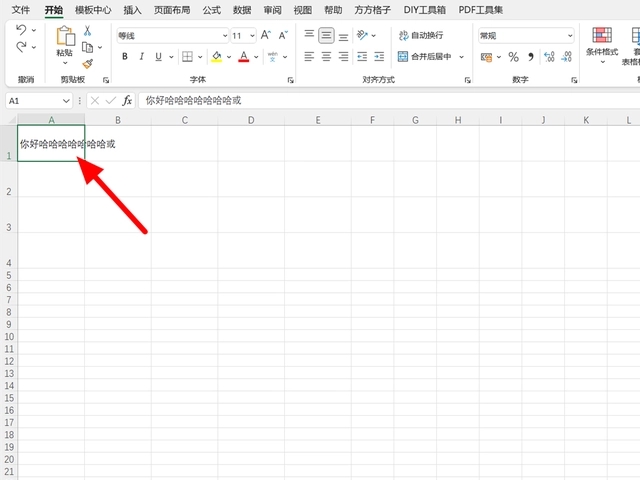Switch to 页面布局 tab
Image resolution: width=640 pixels, height=480 pixels.
tap(172, 10)
